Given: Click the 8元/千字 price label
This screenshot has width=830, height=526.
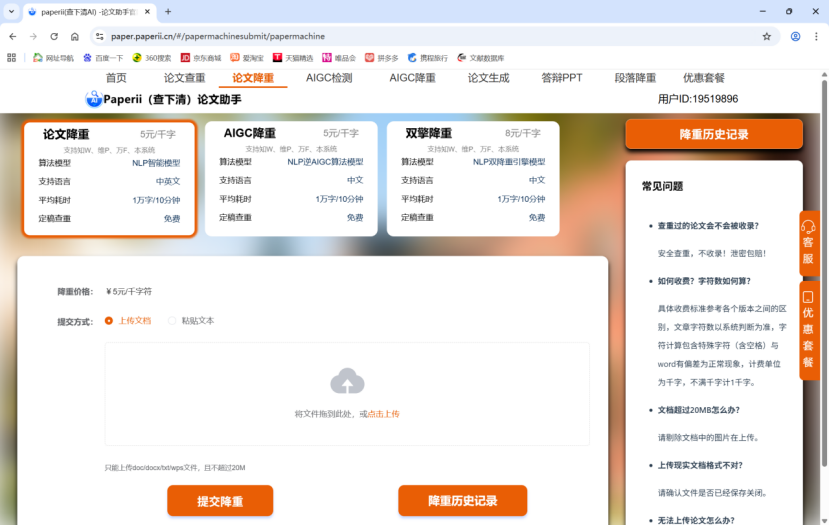Looking at the screenshot, I should (522, 133).
